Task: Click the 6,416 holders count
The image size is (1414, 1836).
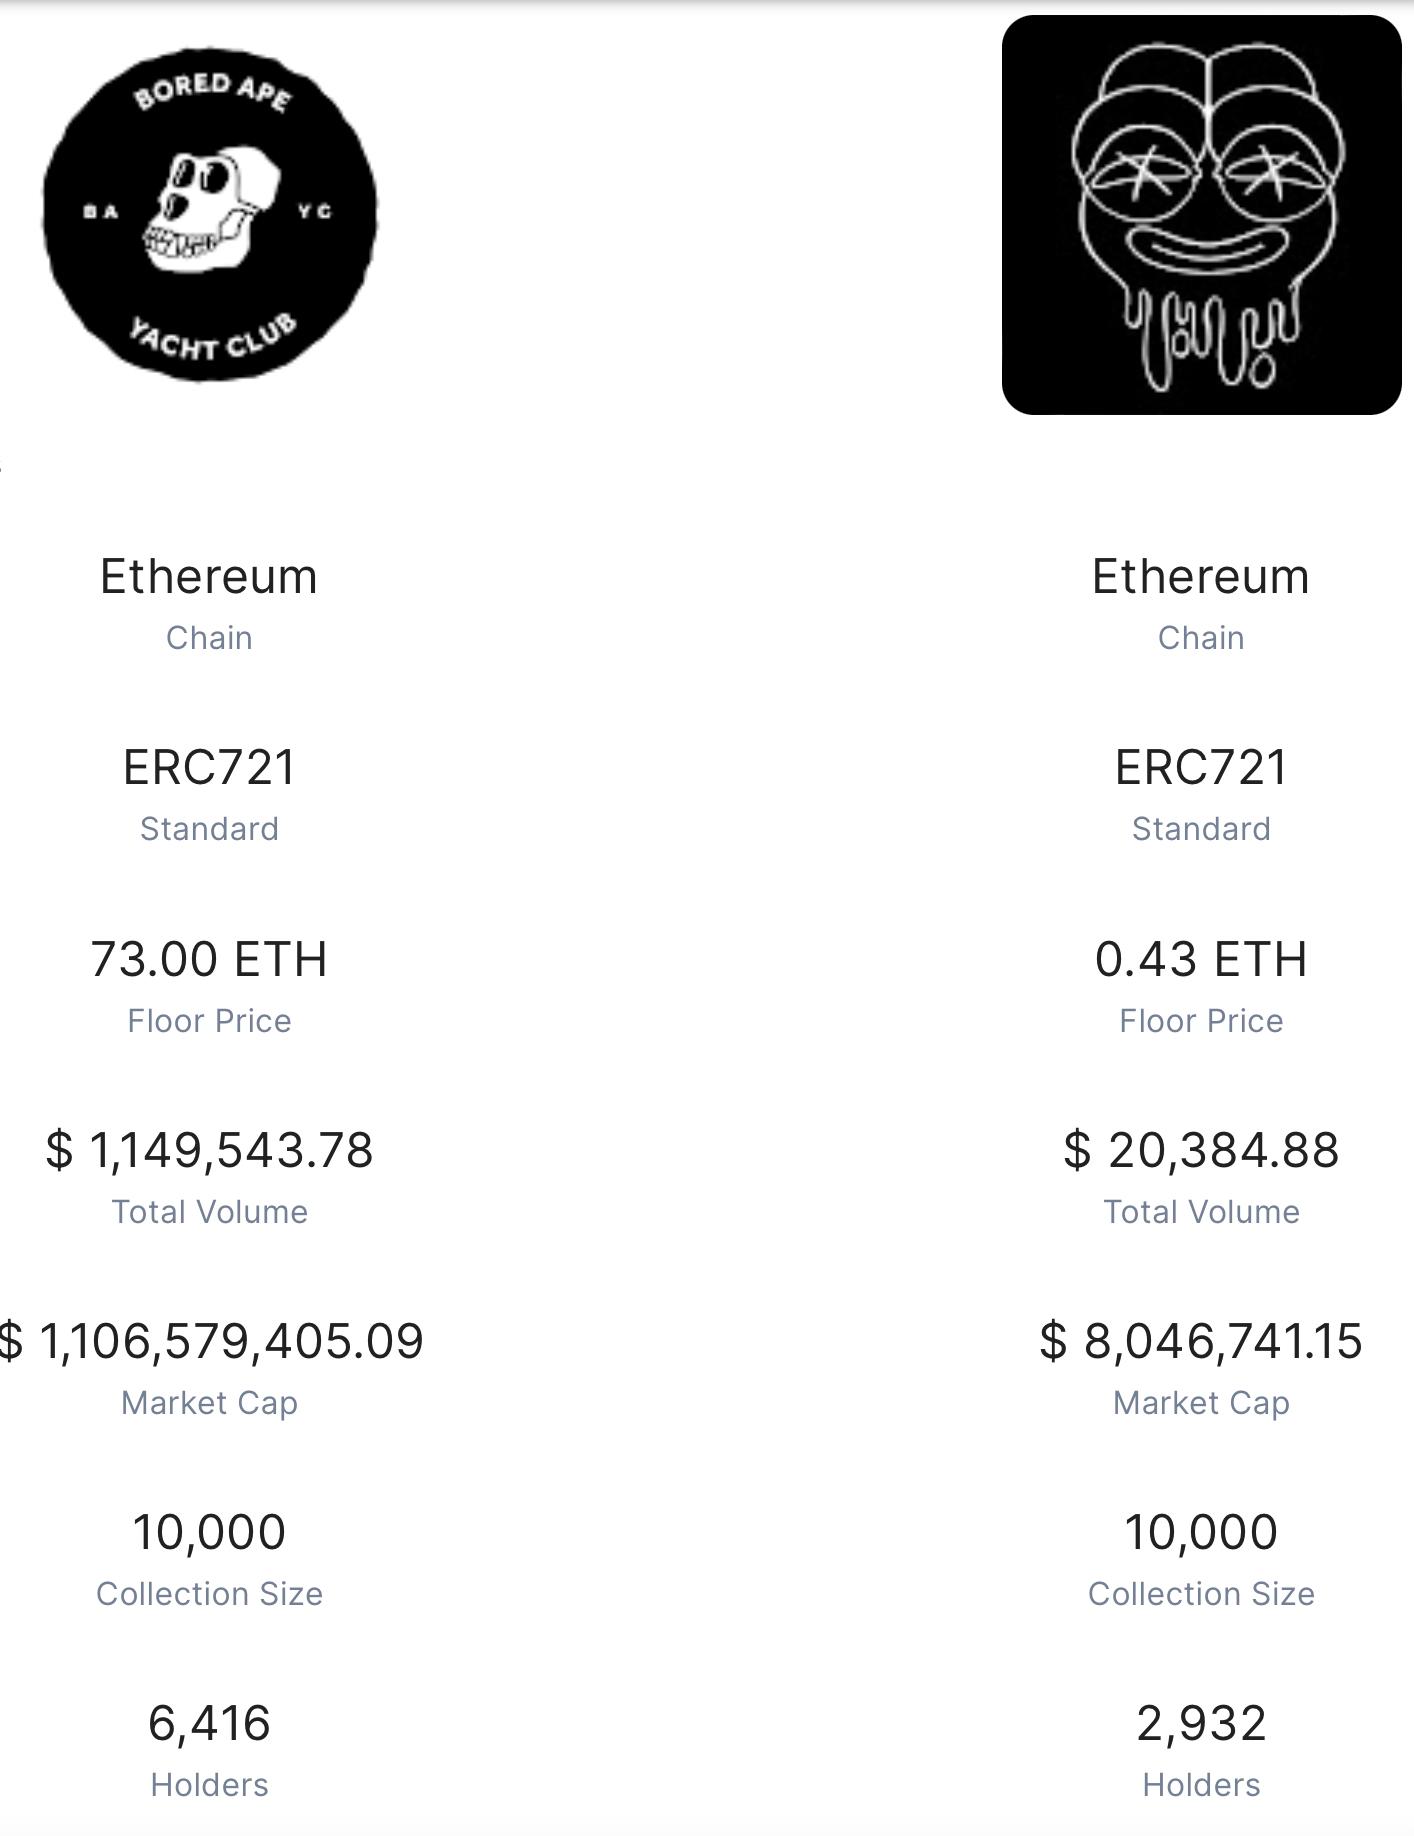Action: 209,1723
